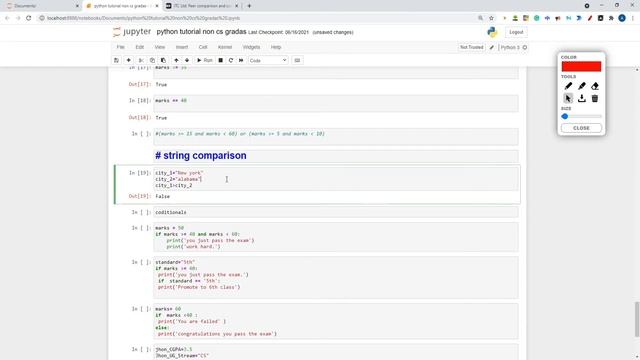Open the Chrome profile avatar
640x360 pixels.
(622, 18)
